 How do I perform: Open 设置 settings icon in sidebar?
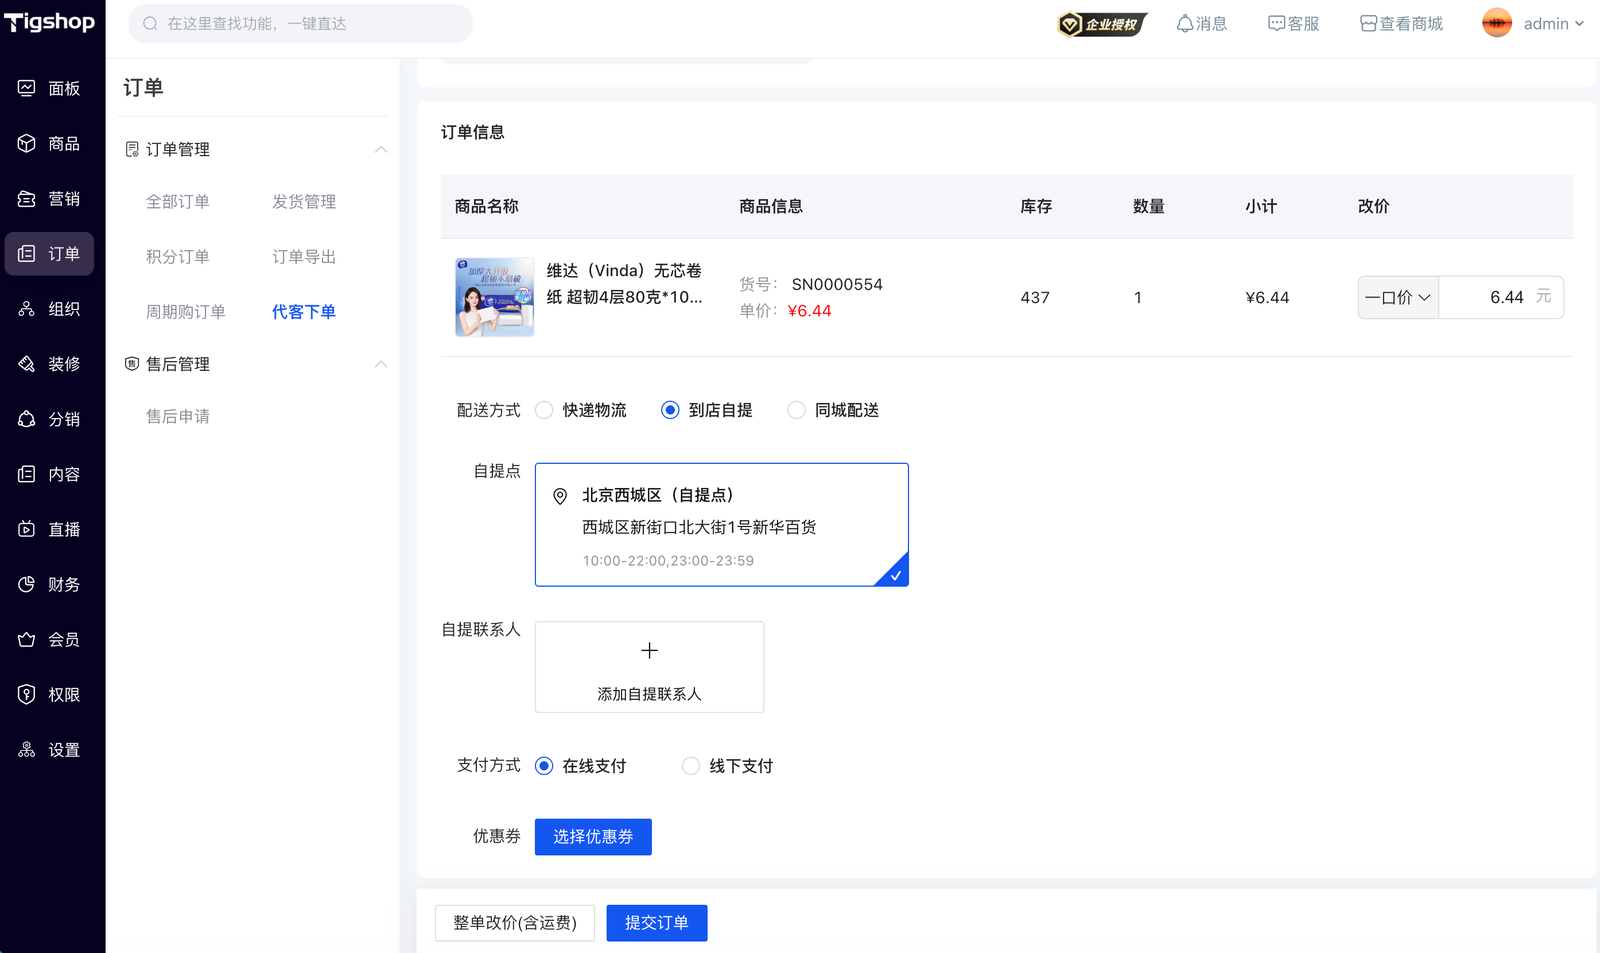(27, 750)
